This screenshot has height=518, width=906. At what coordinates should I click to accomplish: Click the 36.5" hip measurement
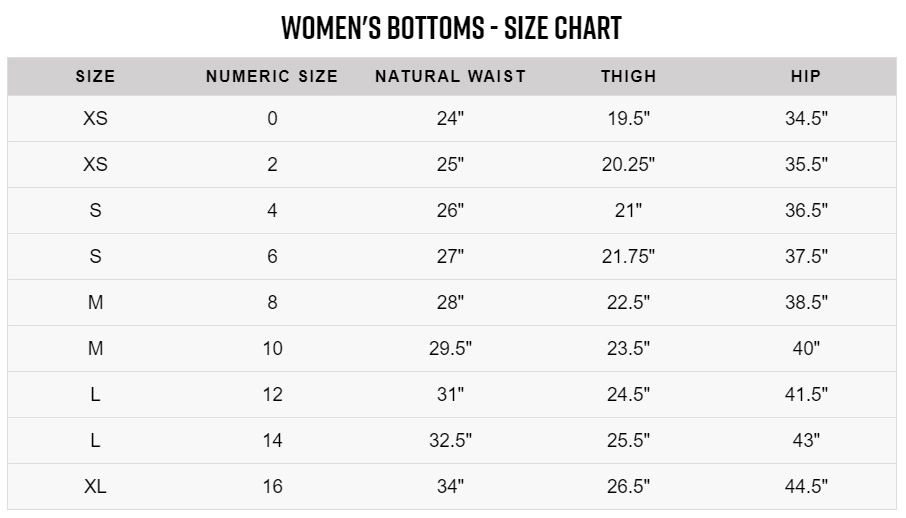805,211
